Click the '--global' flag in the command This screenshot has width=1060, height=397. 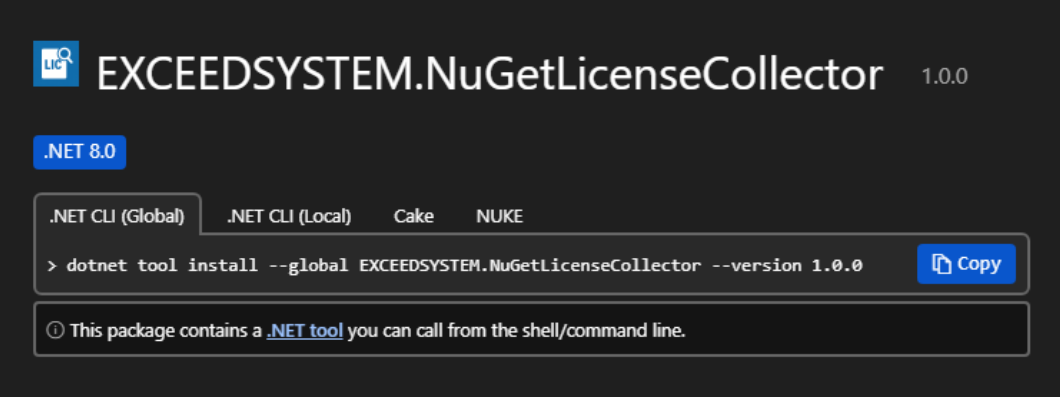(308, 265)
